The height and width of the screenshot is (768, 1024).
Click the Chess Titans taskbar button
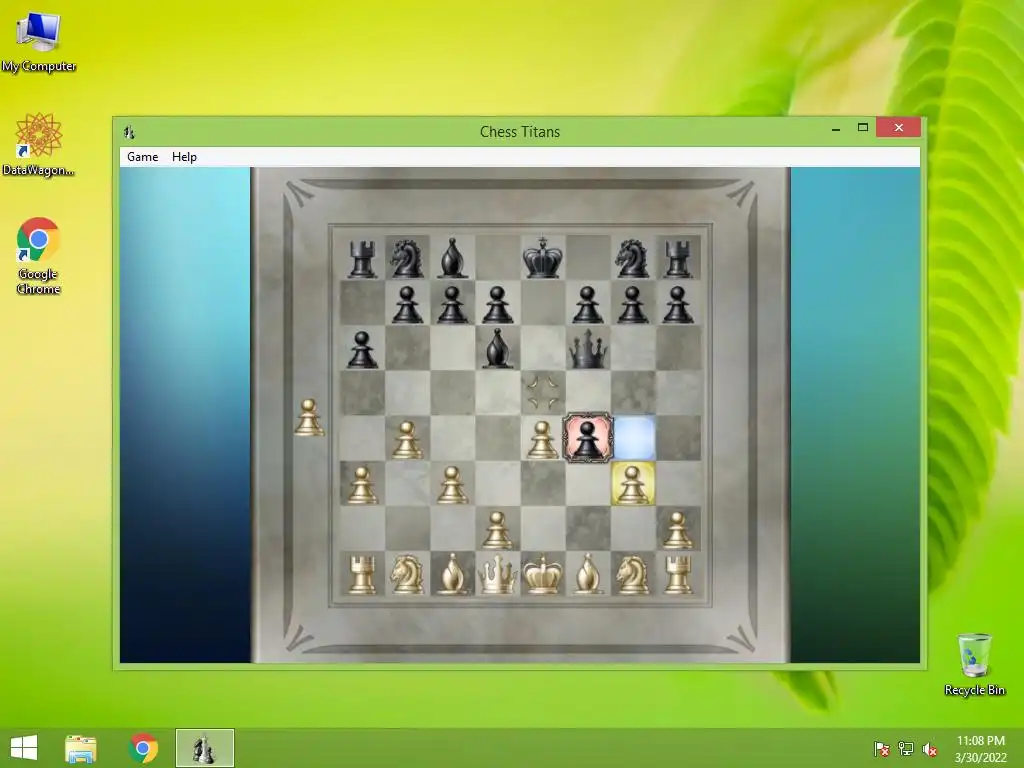204,748
